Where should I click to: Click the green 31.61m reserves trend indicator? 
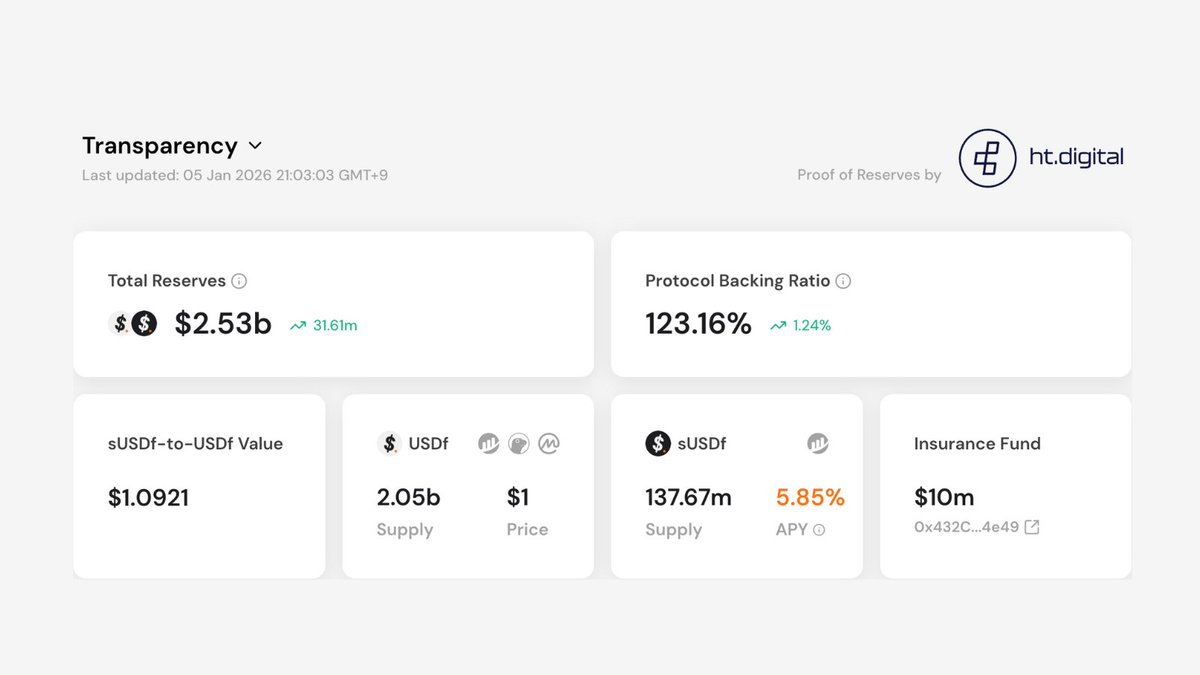pos(324,325)
